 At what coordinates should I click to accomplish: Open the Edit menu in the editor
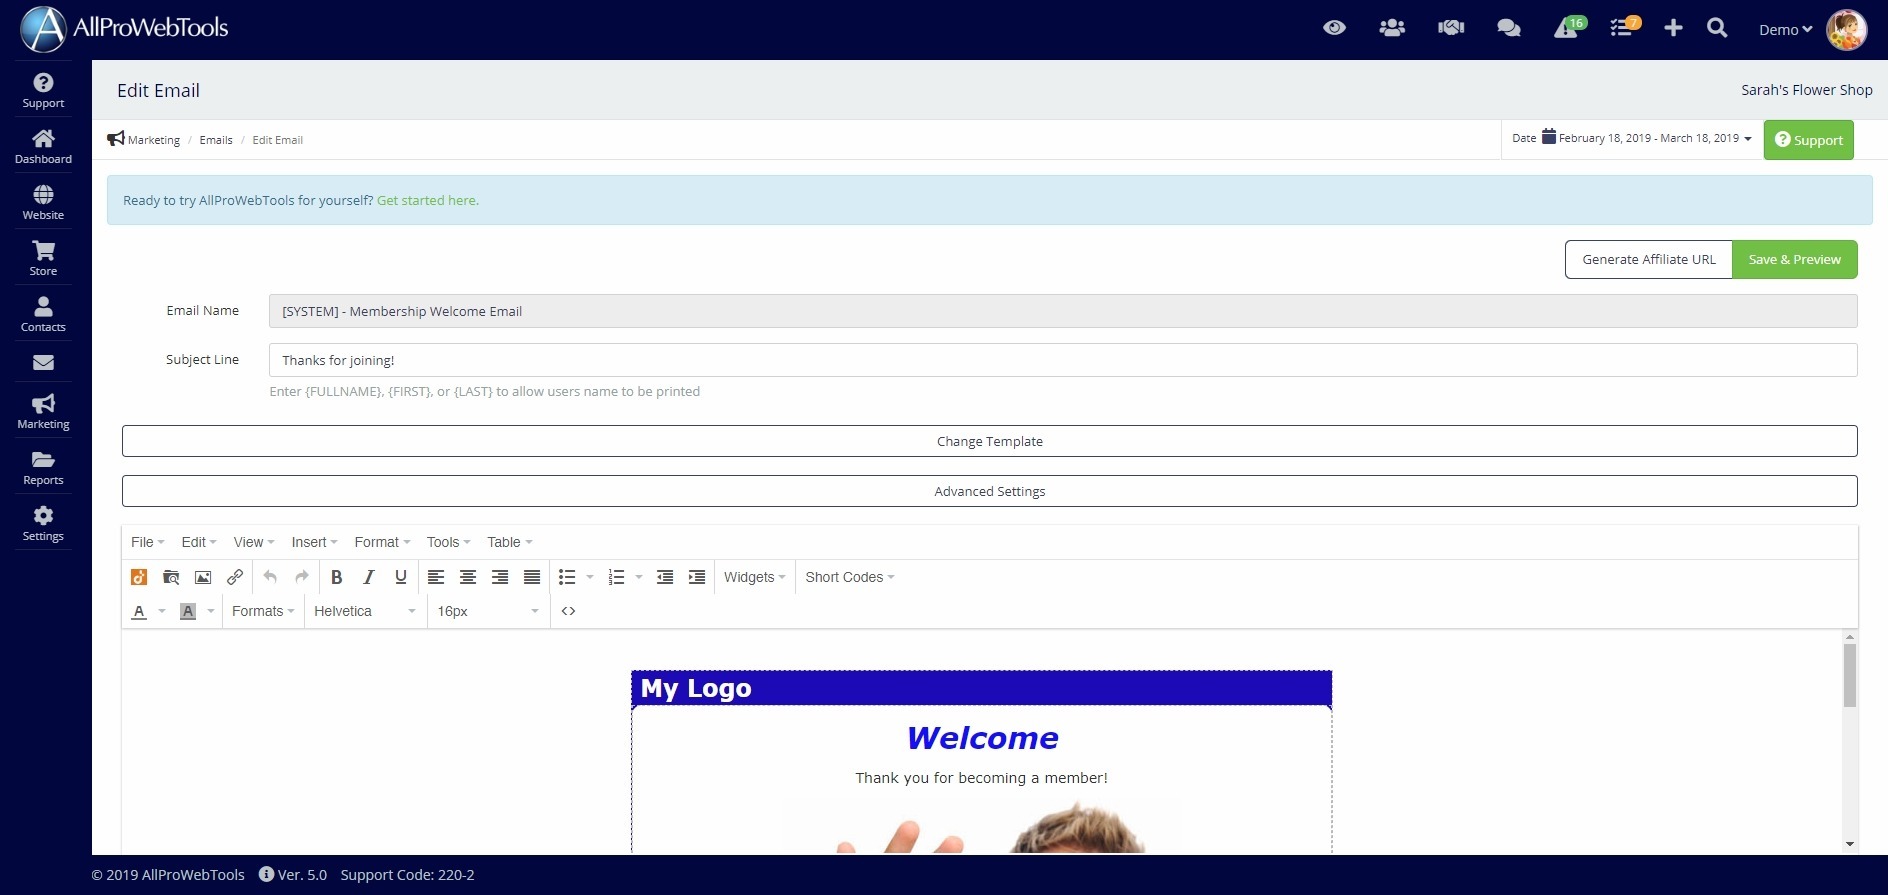tap(199, 542)
